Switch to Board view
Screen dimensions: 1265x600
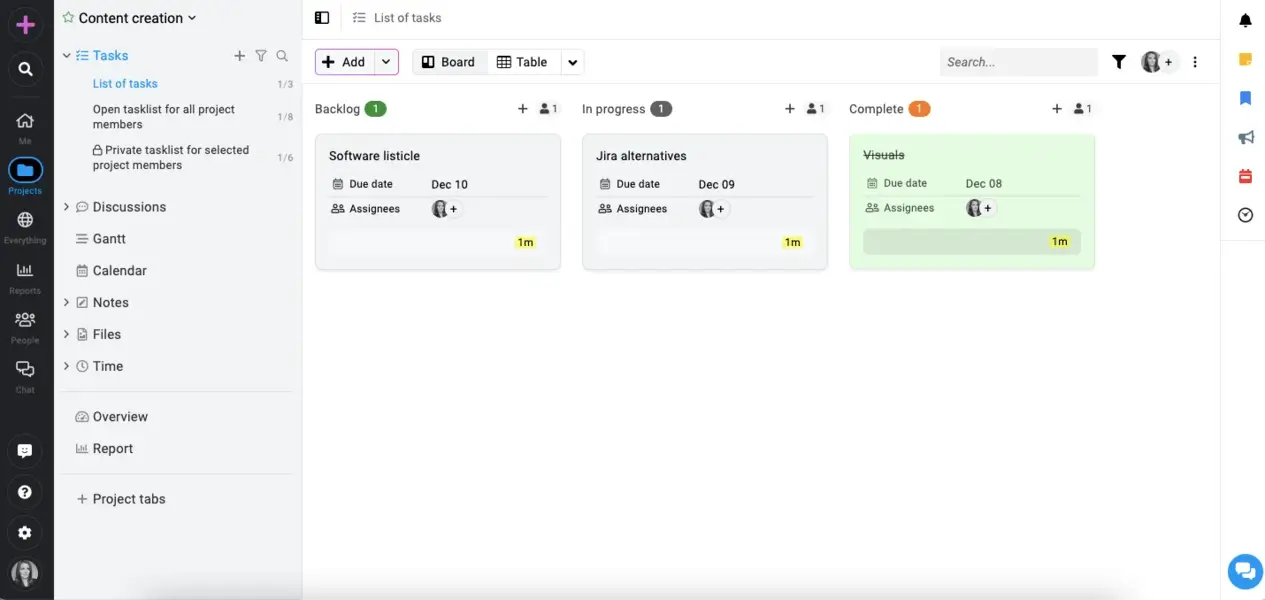pos(449,62)
